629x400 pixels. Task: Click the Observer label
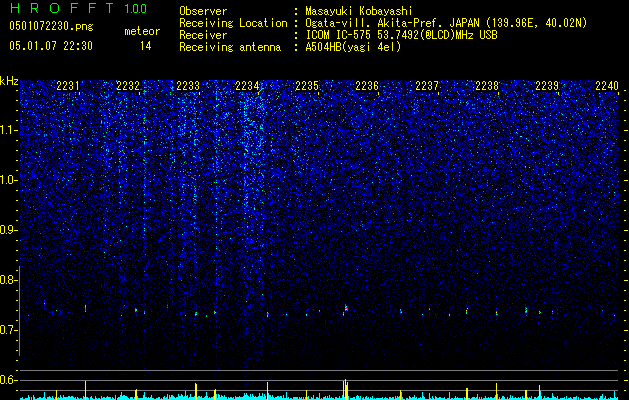(203, 11)
